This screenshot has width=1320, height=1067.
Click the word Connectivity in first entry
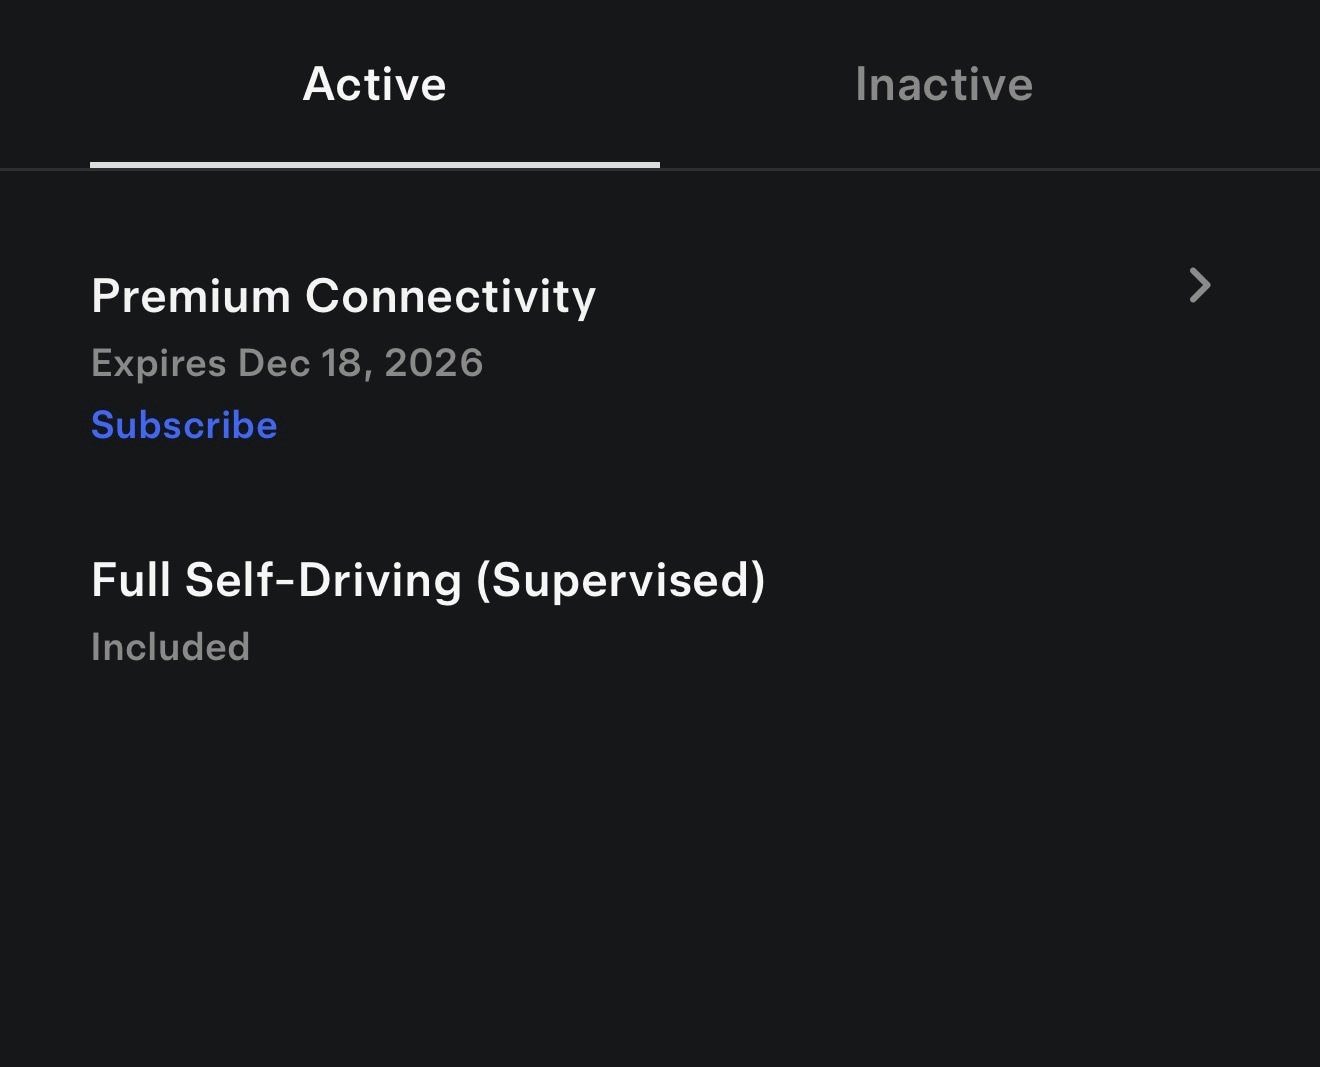[x=450, y=297]
